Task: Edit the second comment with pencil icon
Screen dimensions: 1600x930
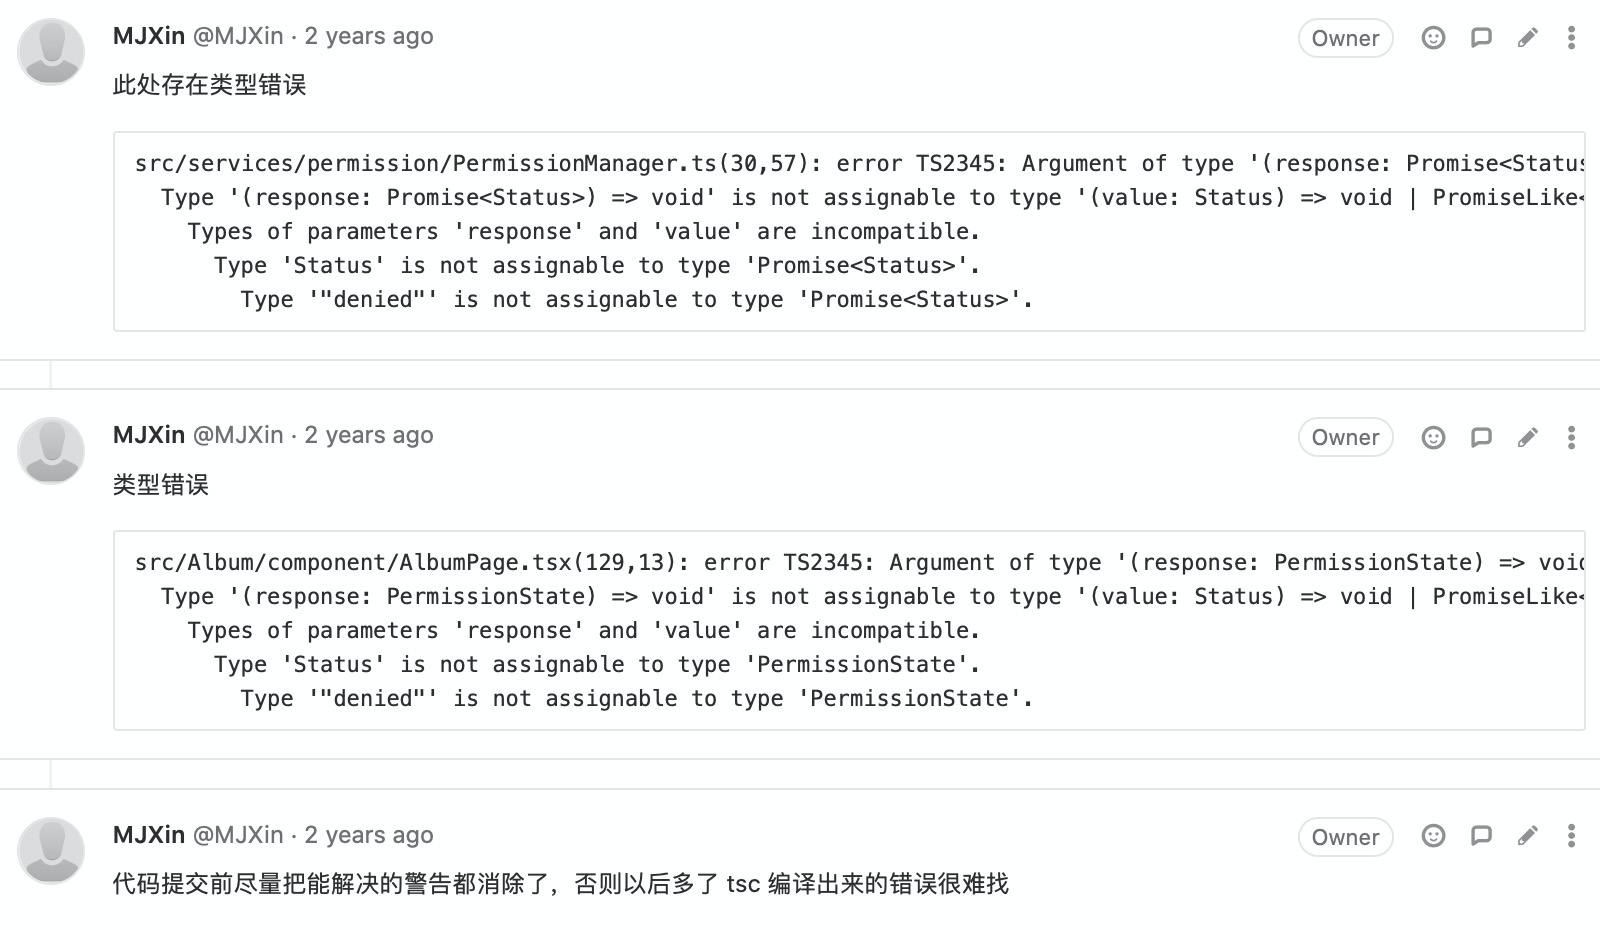Action: click(1527, 437)
